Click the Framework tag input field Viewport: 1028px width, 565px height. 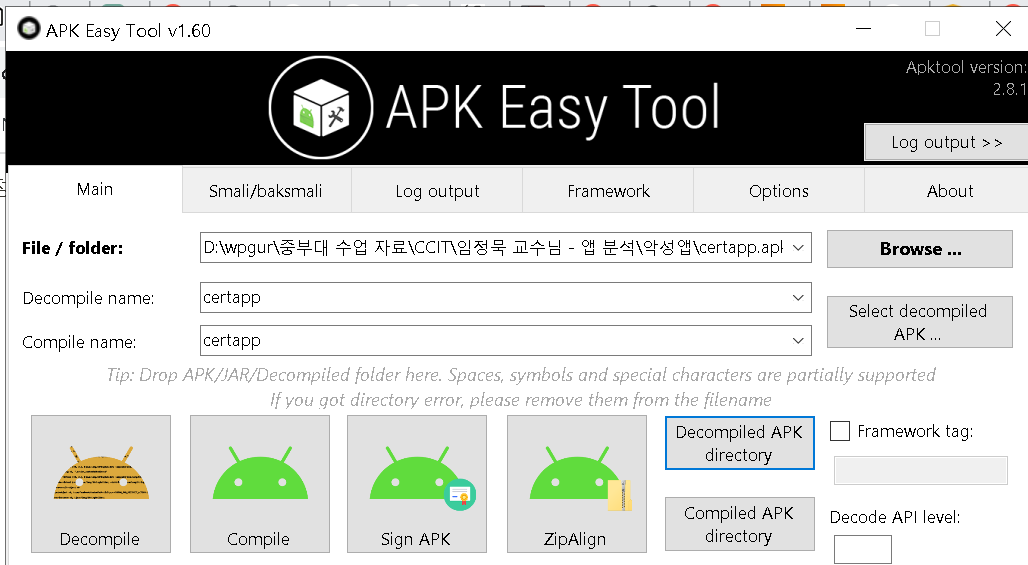(x=920, y=471)
